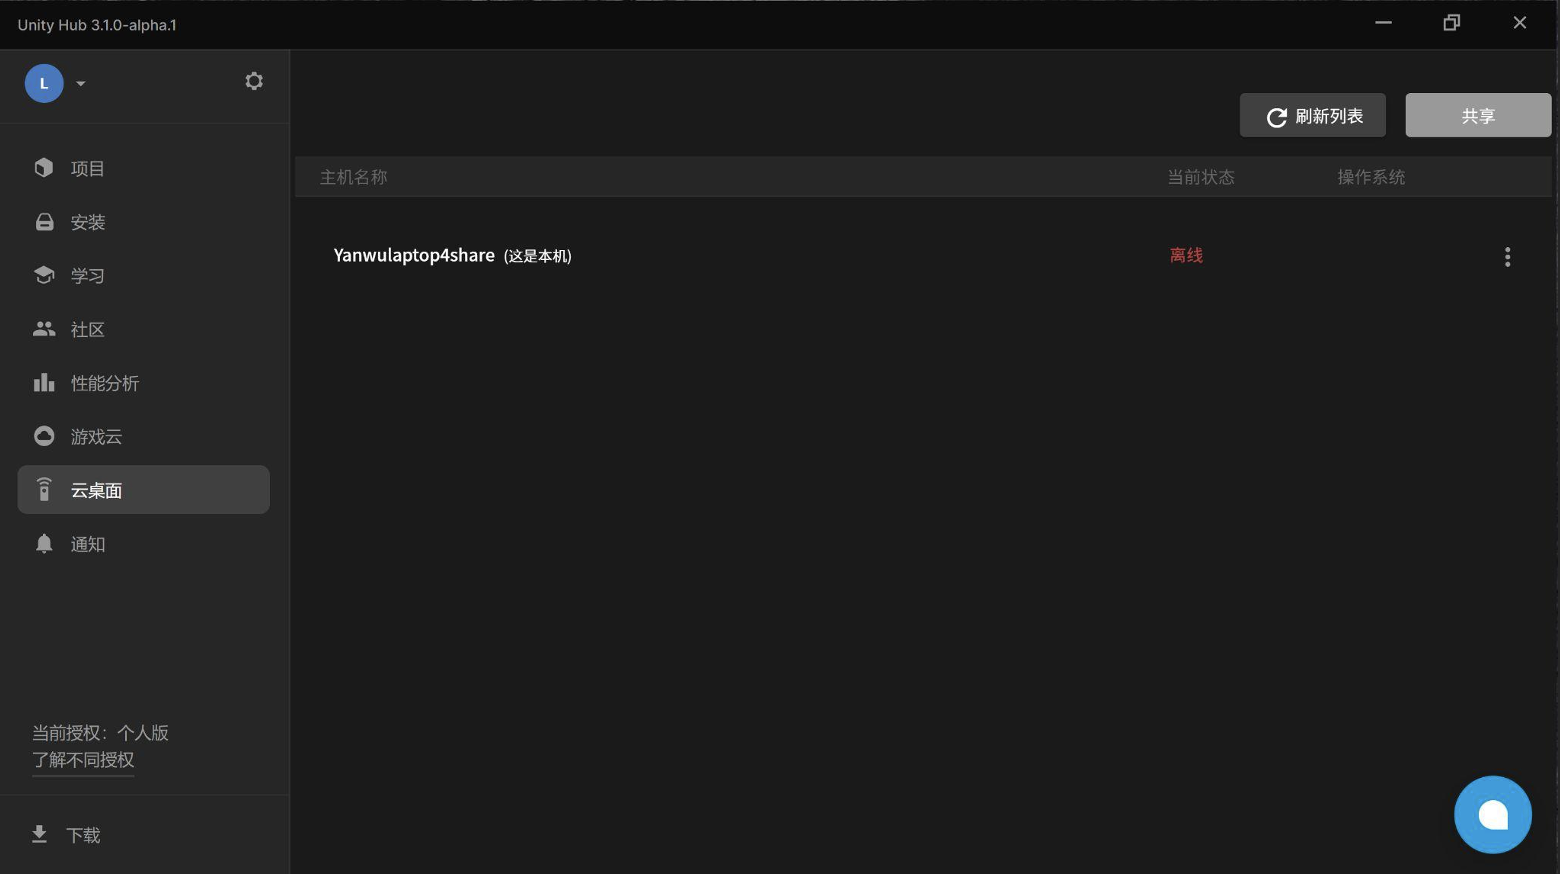Open preferences with the gear icon
This screenshot has height=874, width=1560.
[254, 81]
